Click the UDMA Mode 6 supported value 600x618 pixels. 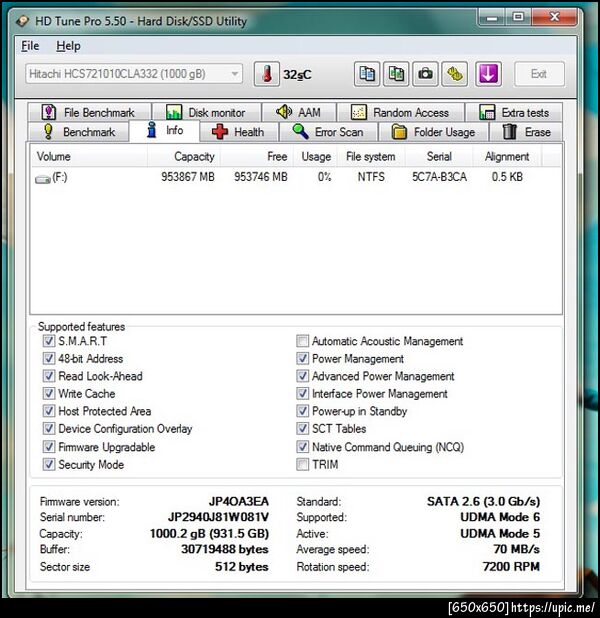click(500, 517)
